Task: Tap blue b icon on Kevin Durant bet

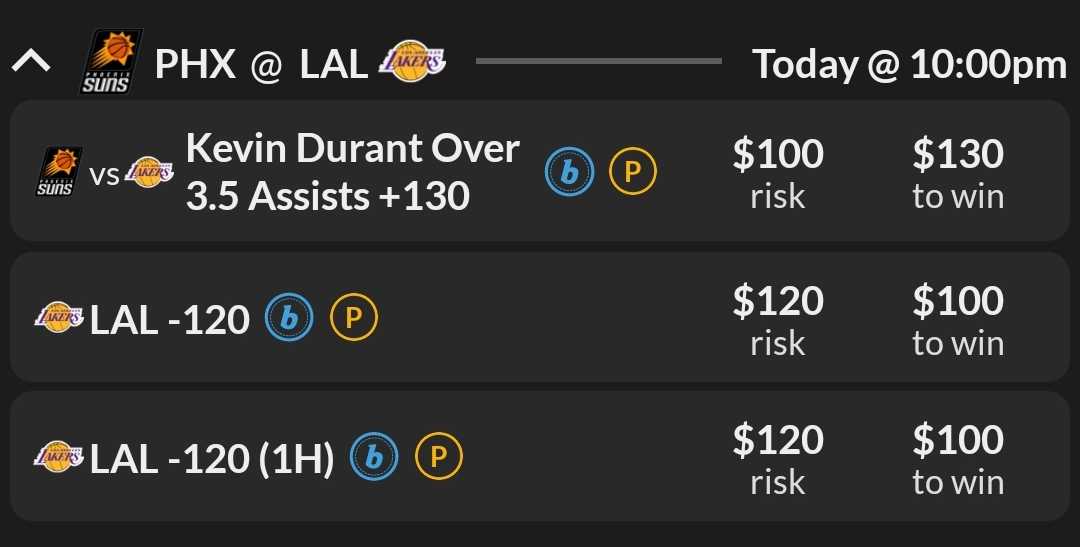Action: tap(569, 172)
